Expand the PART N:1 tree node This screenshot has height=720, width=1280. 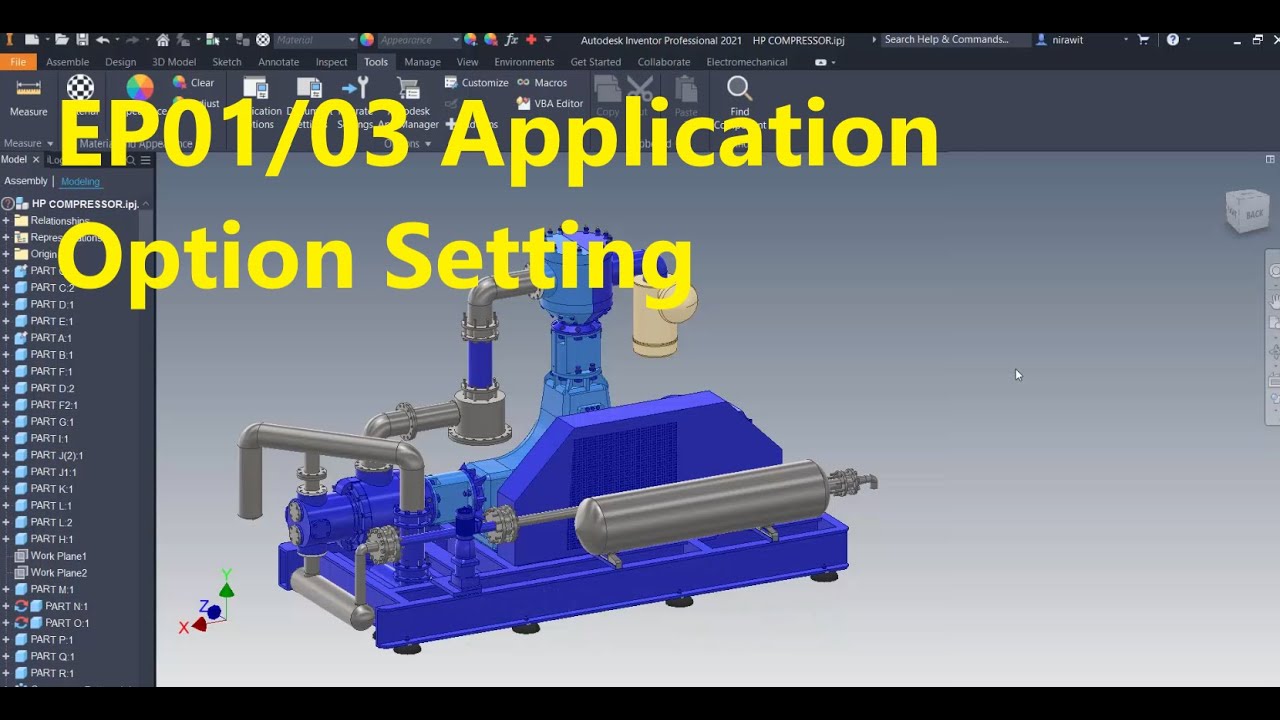[x=6, y=606]
